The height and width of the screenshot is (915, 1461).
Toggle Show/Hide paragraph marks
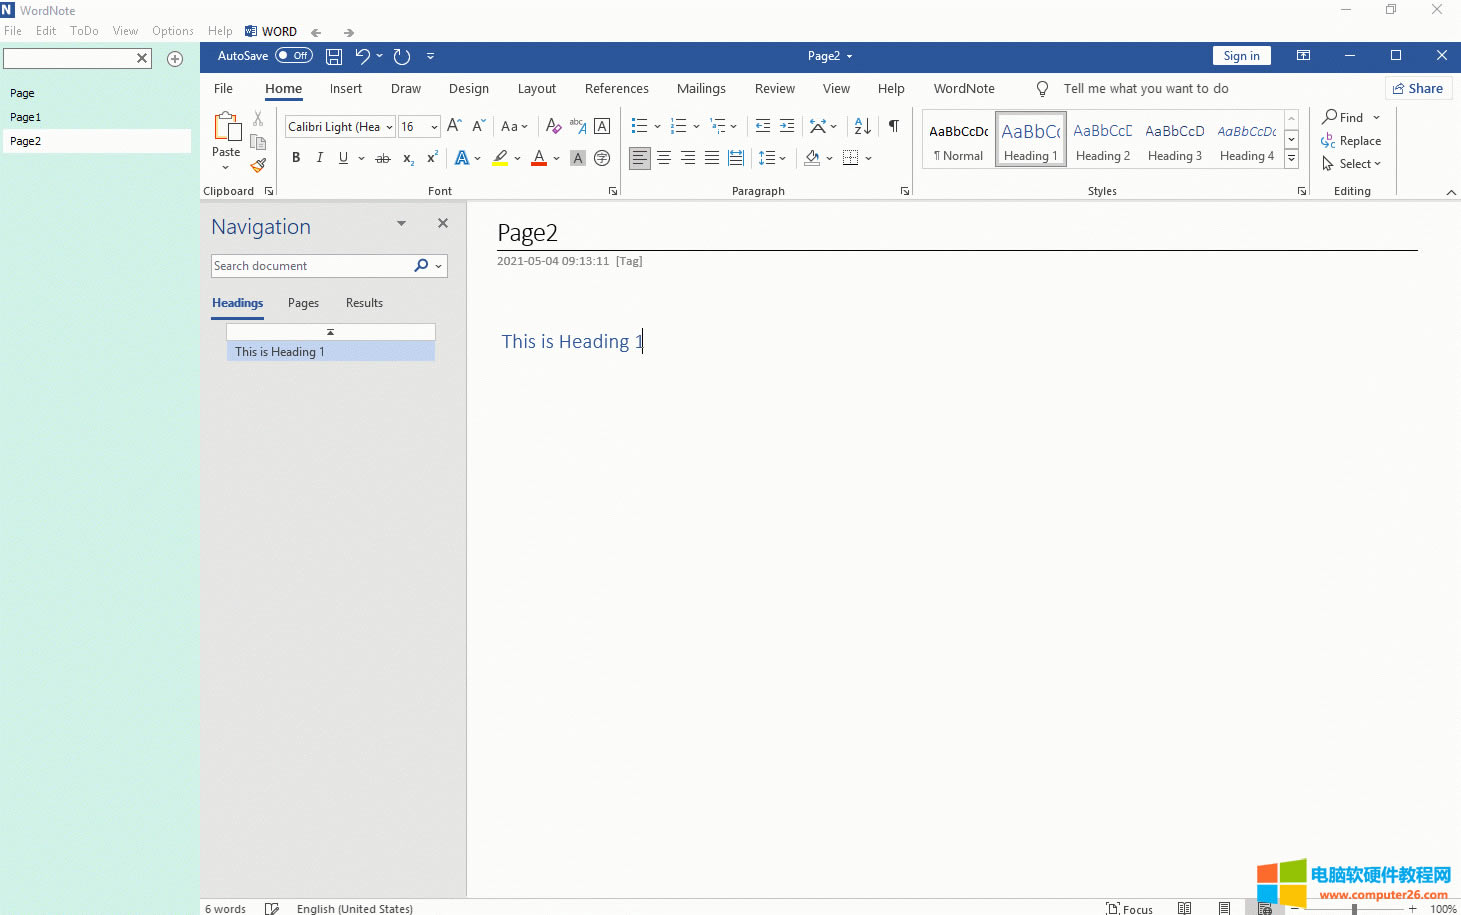click(894, 126)
